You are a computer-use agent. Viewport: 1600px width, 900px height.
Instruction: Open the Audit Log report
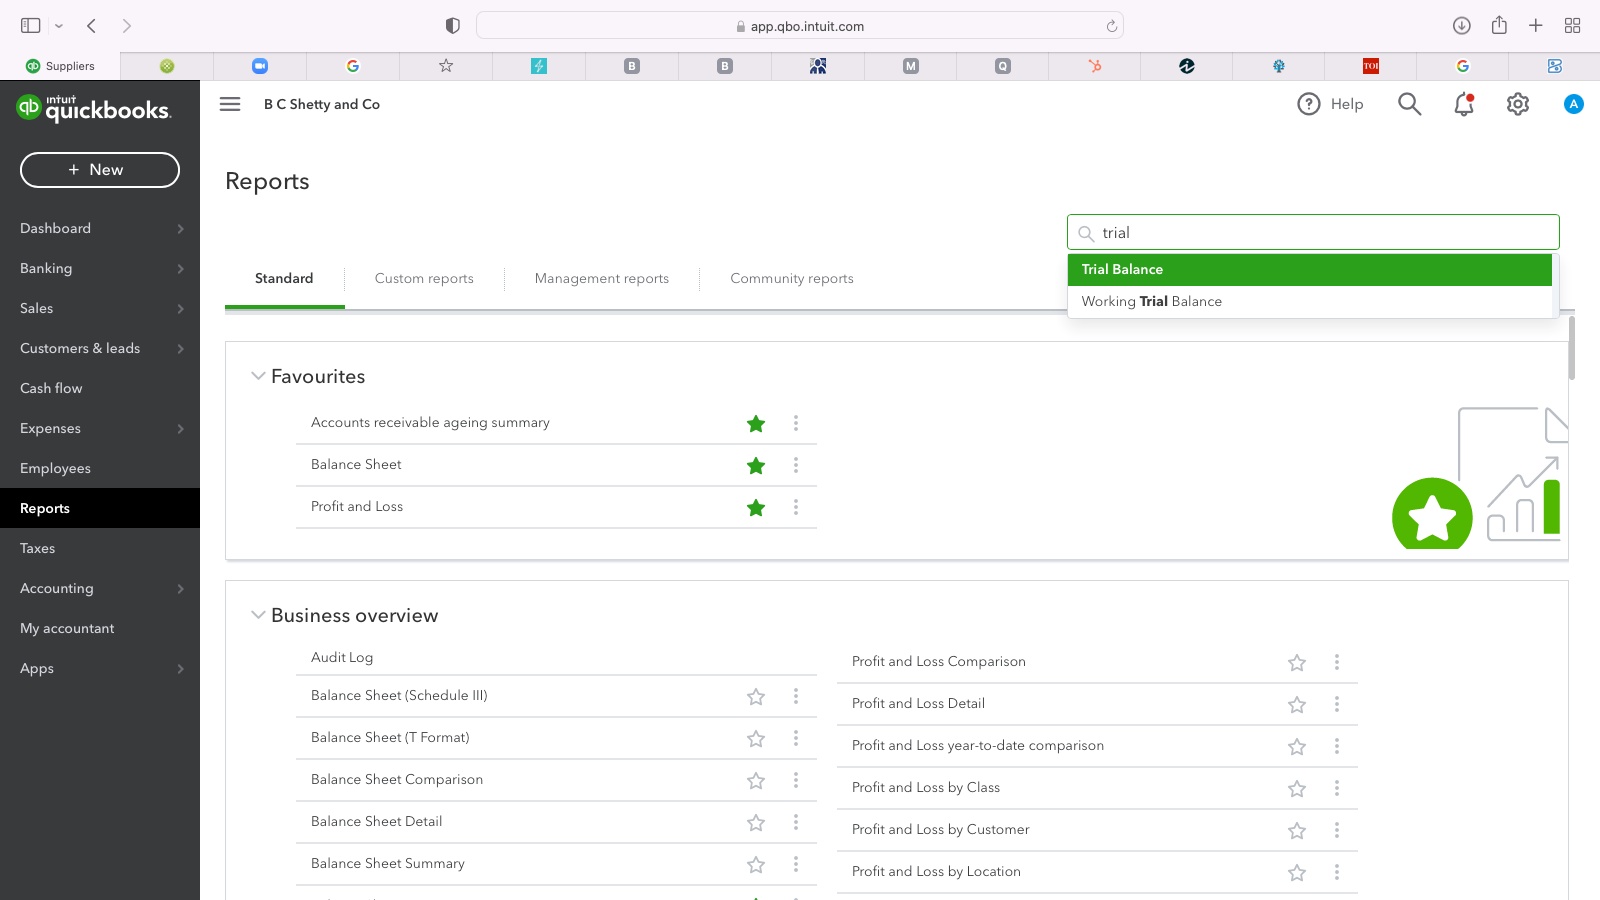342,657
